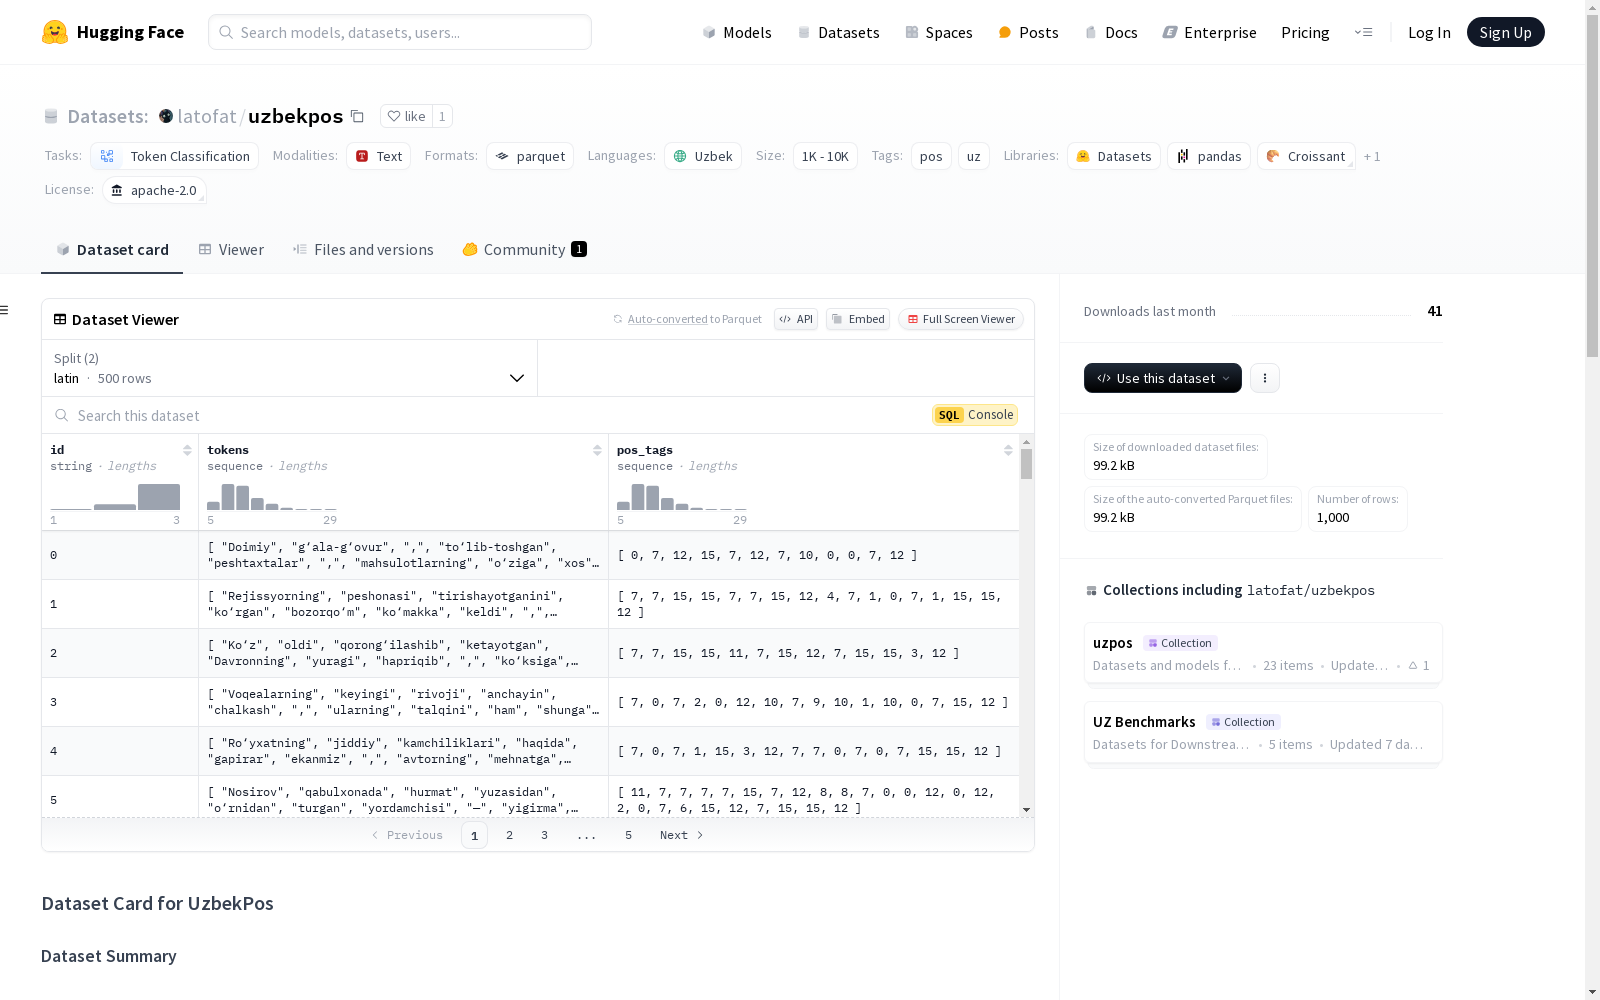Open the Use this dataset dropdown
The image size is (1600, 1000).
pyautogui.click(x=1163, y=378)
